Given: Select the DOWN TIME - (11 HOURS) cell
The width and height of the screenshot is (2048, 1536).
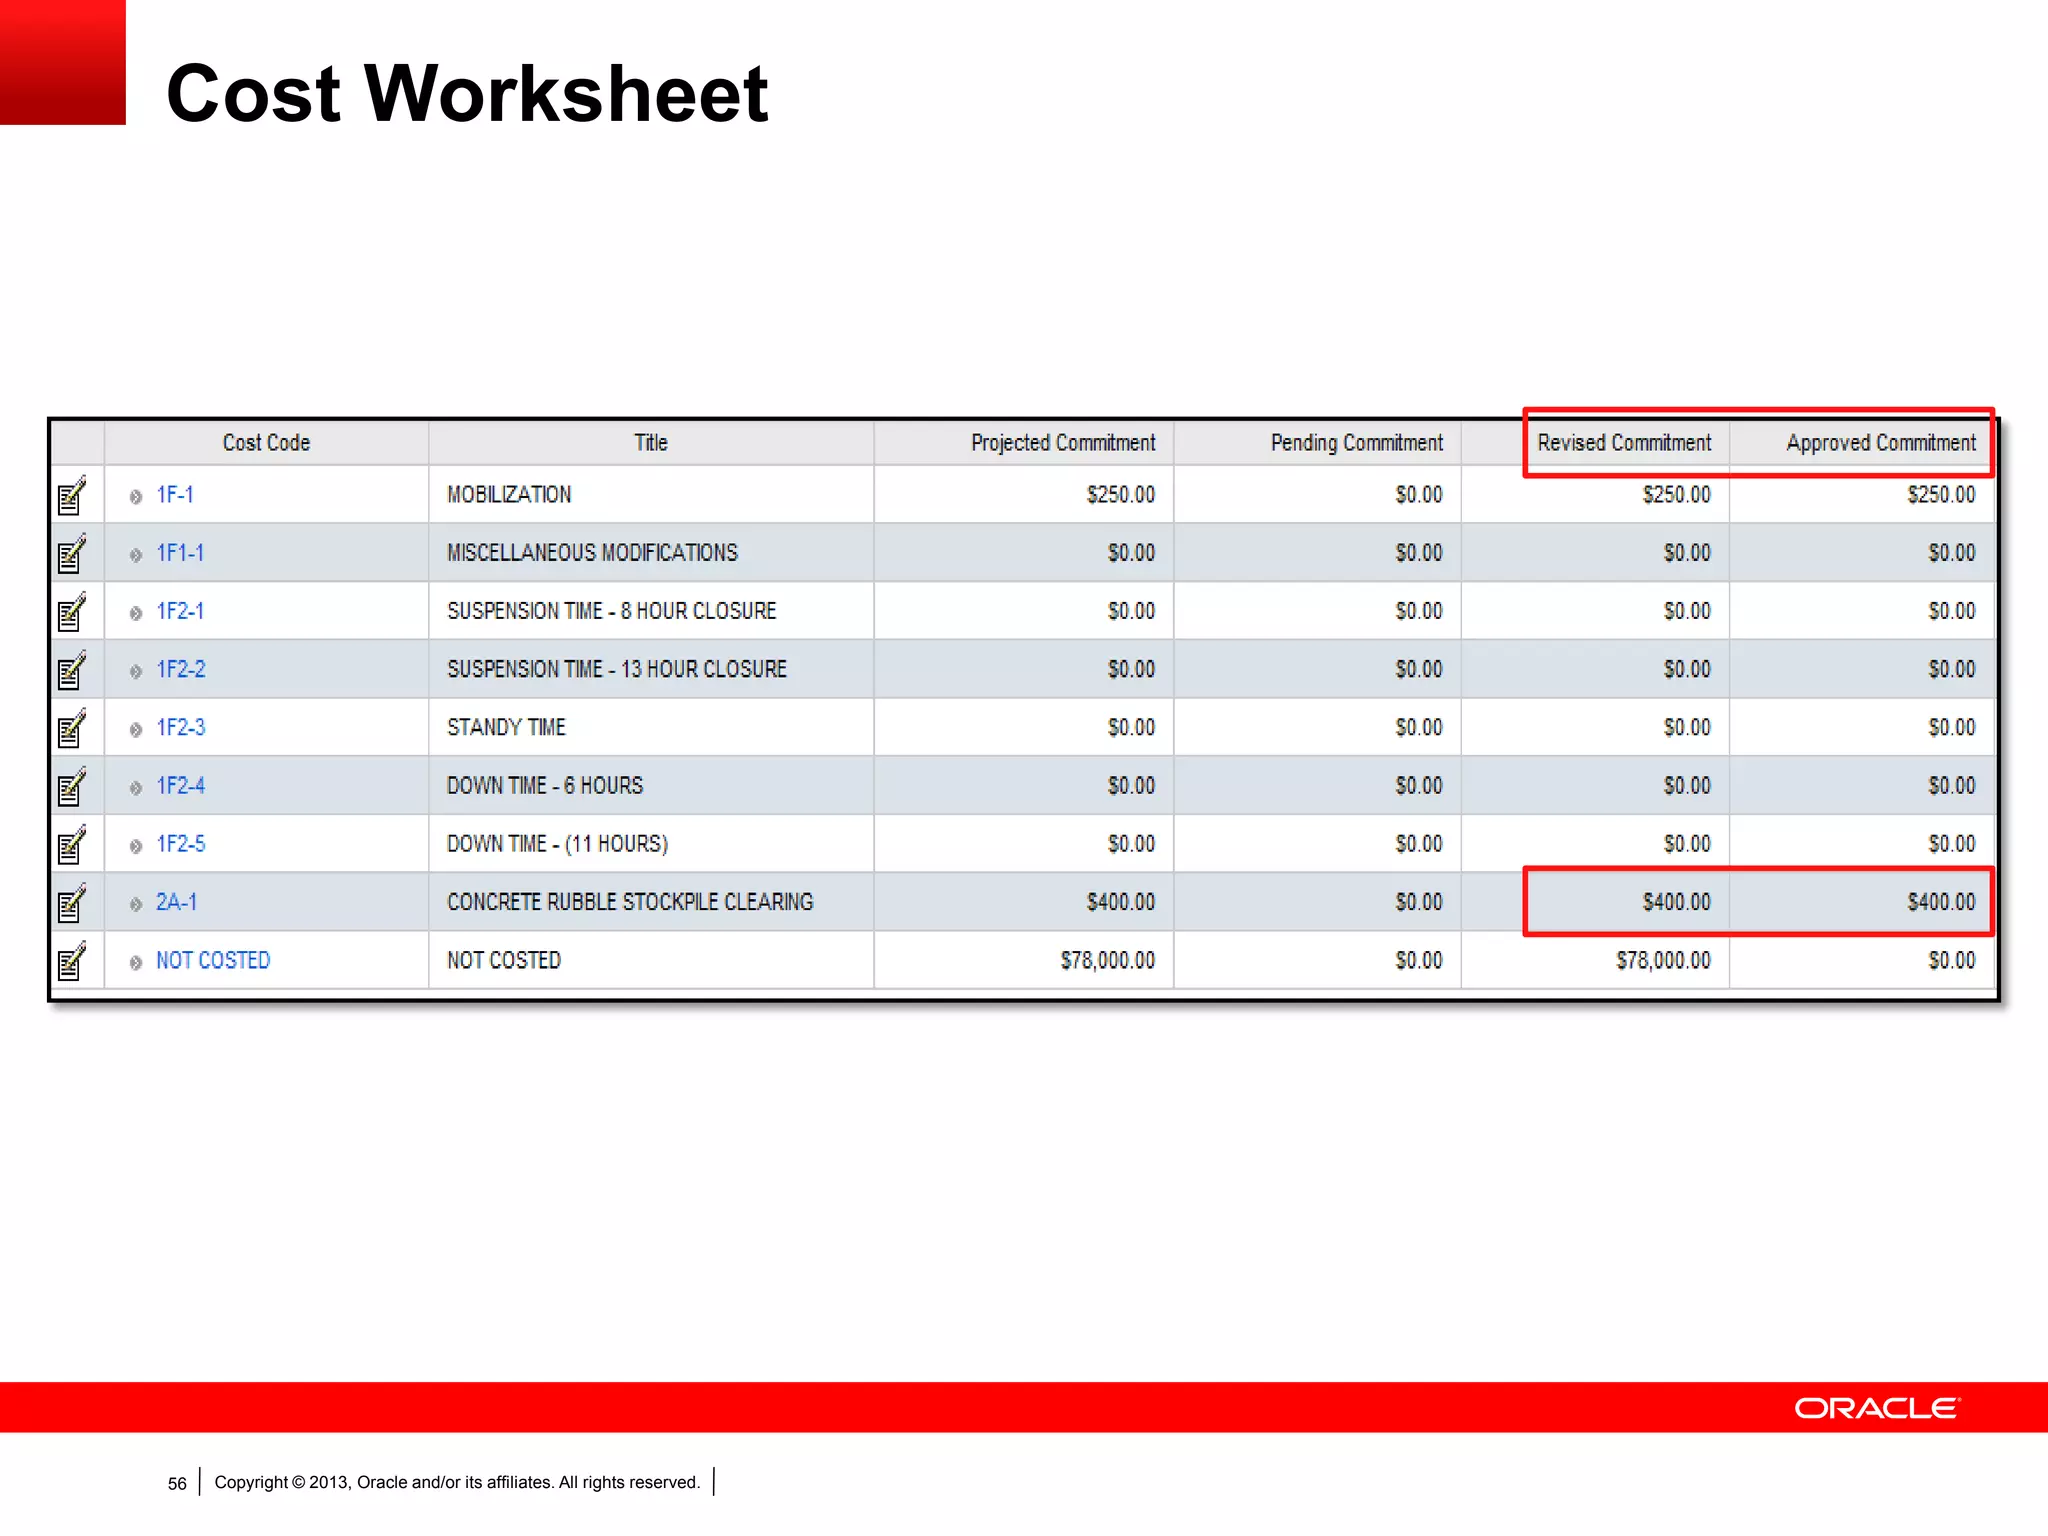Looking at the screenshot, I should point(651,844).
